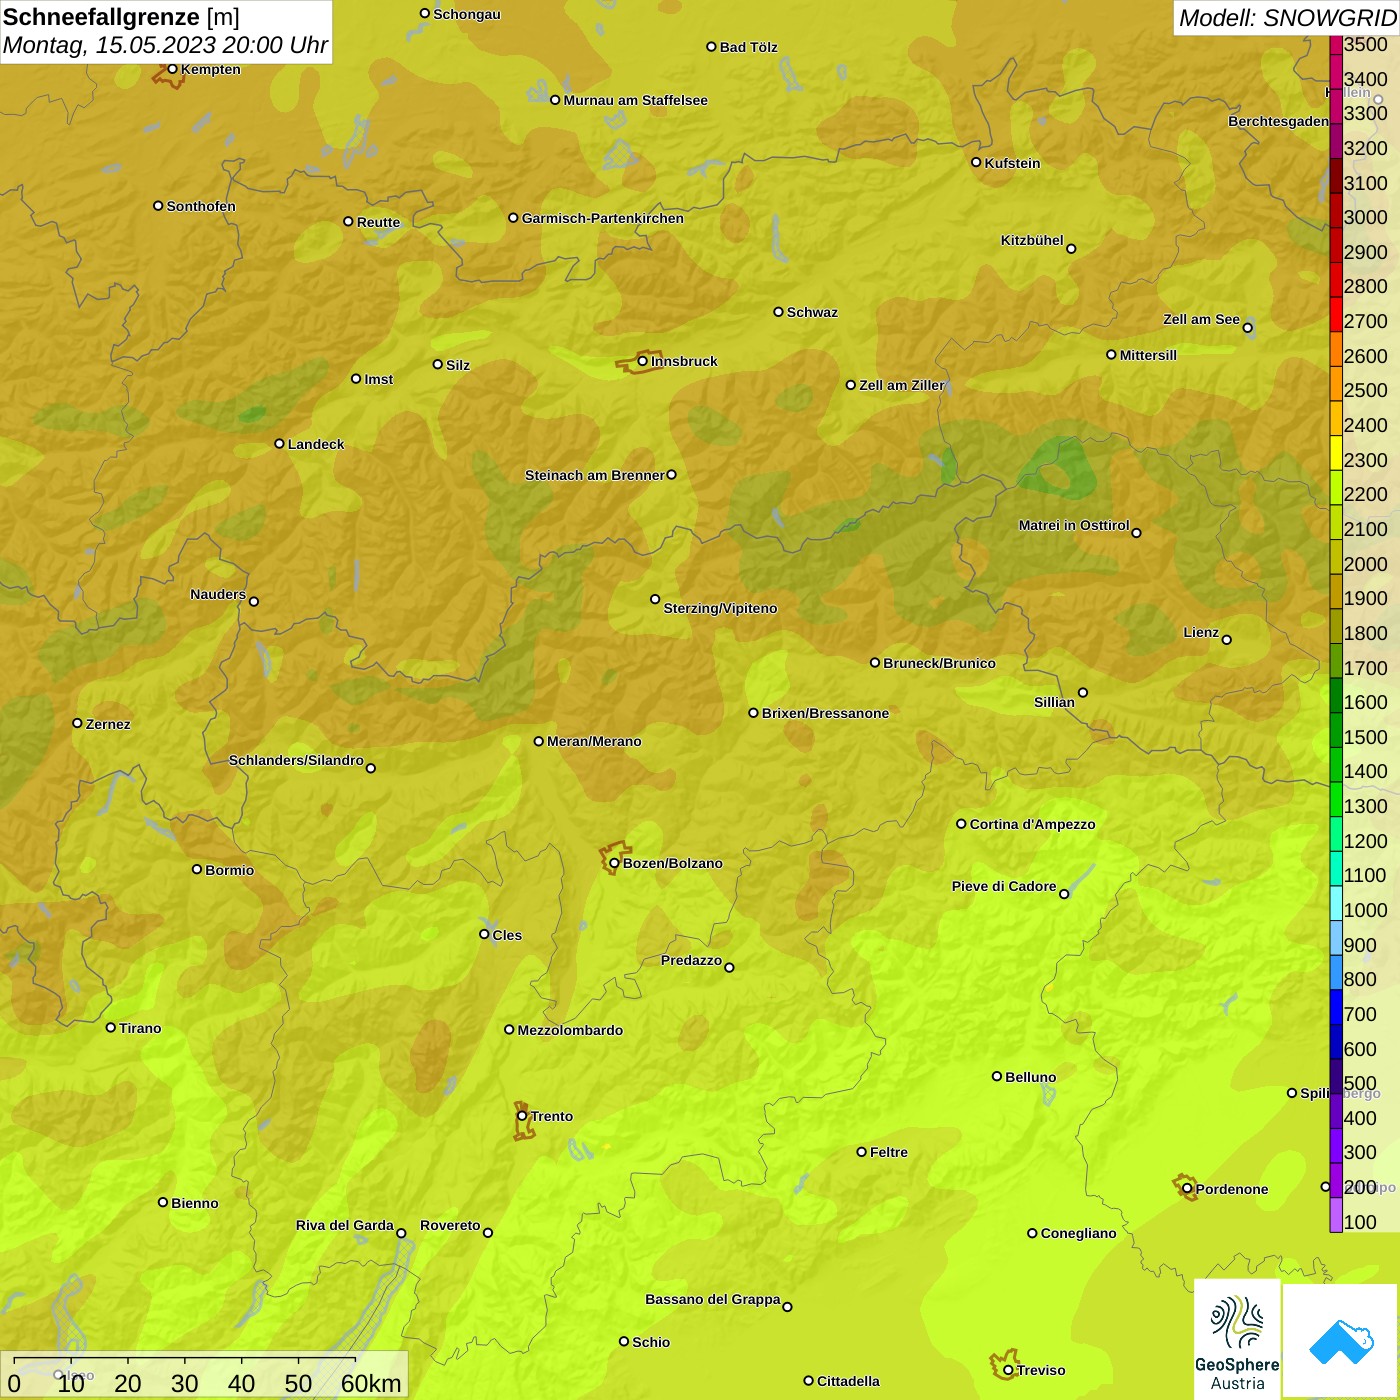Click the Cittadella label

(x=848, y=1381)
